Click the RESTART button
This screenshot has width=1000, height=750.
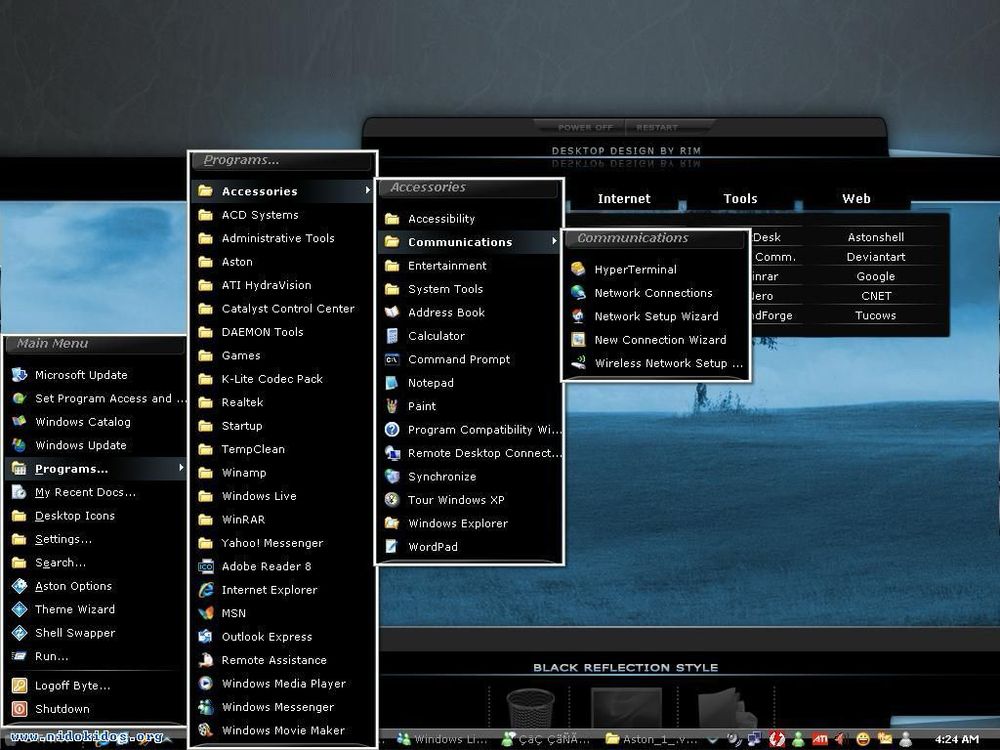point(657,128)
